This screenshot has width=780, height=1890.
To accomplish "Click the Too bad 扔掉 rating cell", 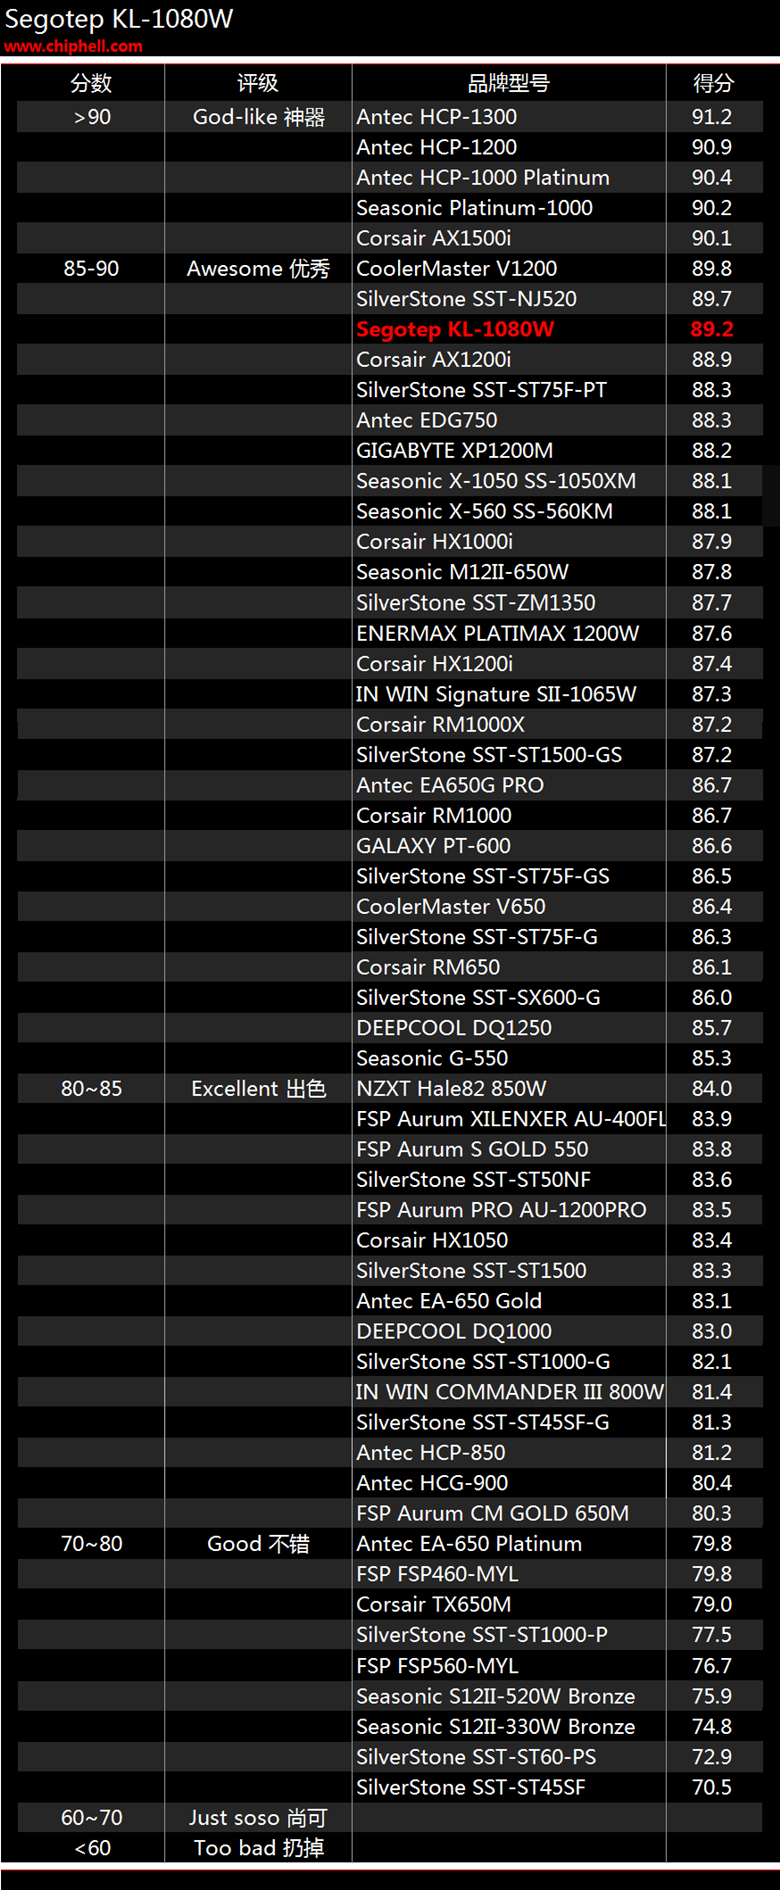I will click(259, 1848).
